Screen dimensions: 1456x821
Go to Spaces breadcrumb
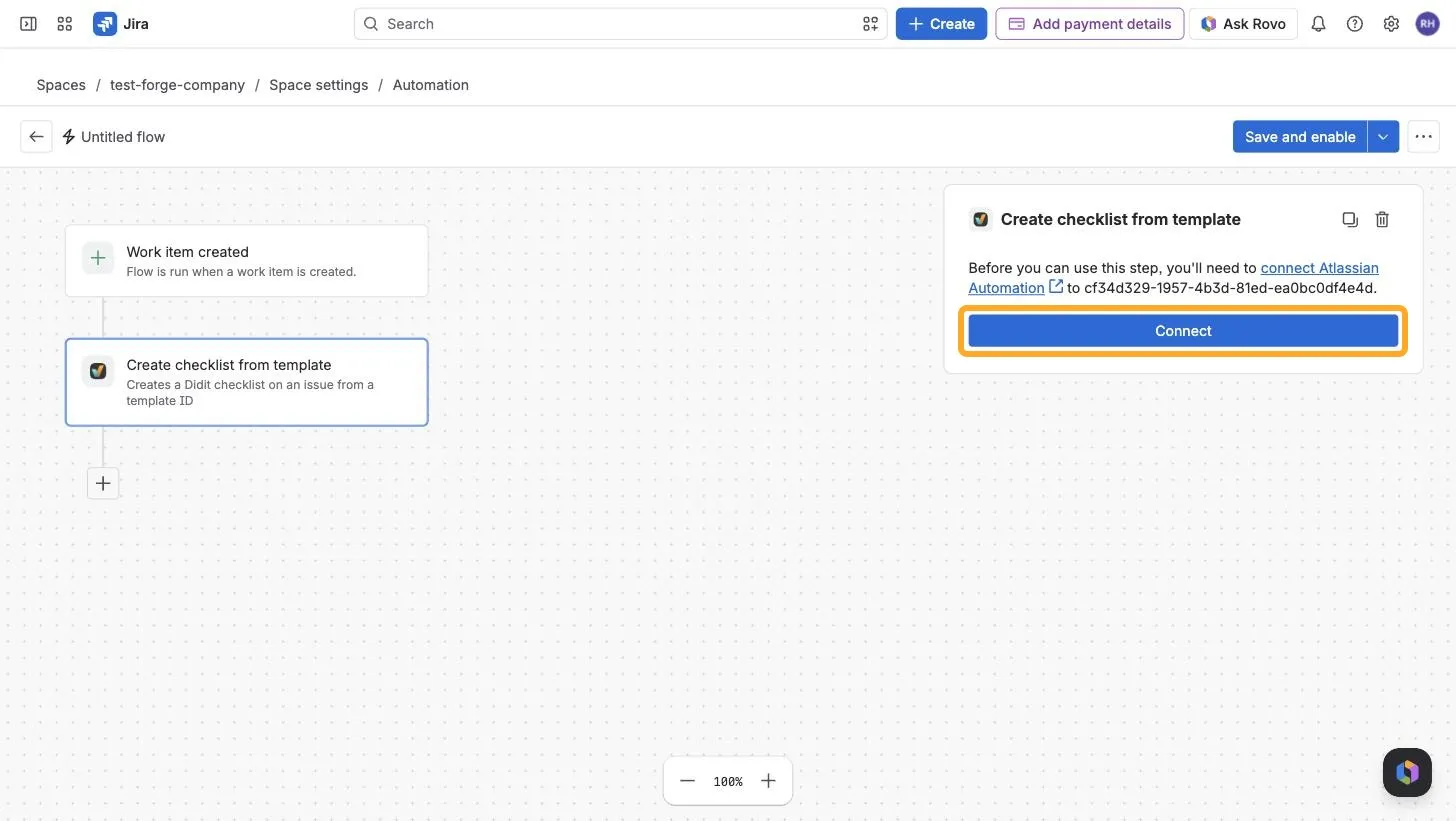pos(61,85)
